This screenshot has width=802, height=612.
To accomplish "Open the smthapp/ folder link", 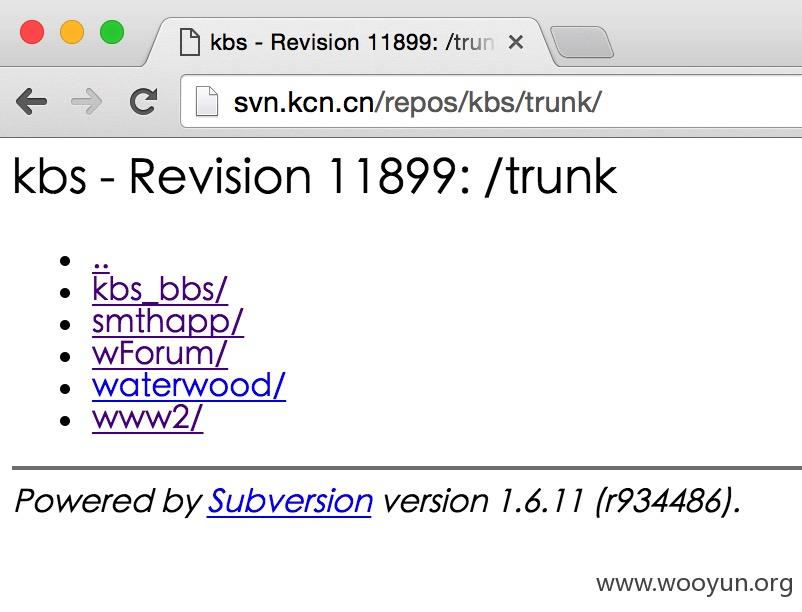I will coord(168,322).
